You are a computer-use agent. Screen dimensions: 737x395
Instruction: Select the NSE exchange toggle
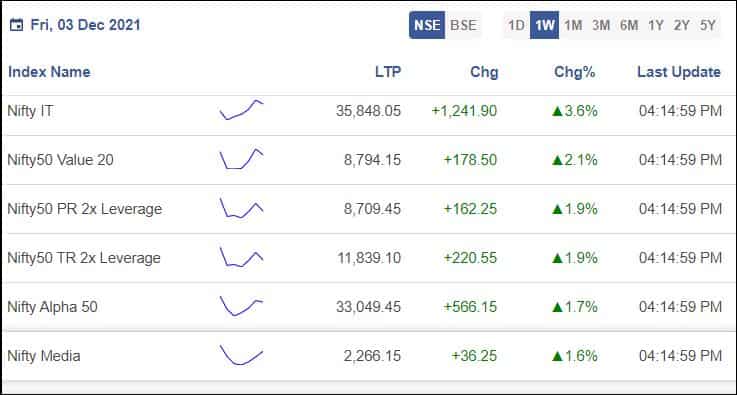pyautogui.click(x=427, y=25)
